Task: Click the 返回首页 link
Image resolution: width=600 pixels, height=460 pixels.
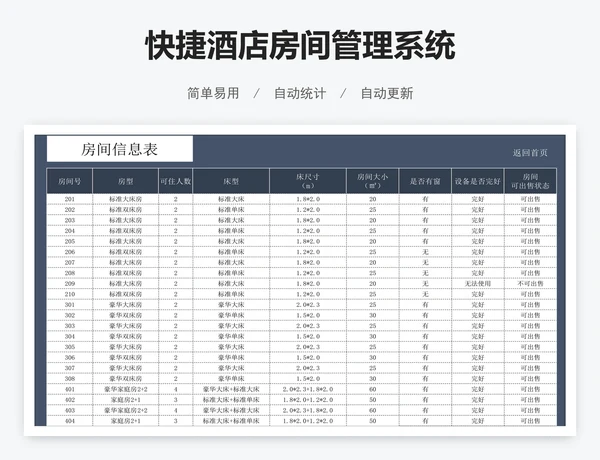Action: 530,153
